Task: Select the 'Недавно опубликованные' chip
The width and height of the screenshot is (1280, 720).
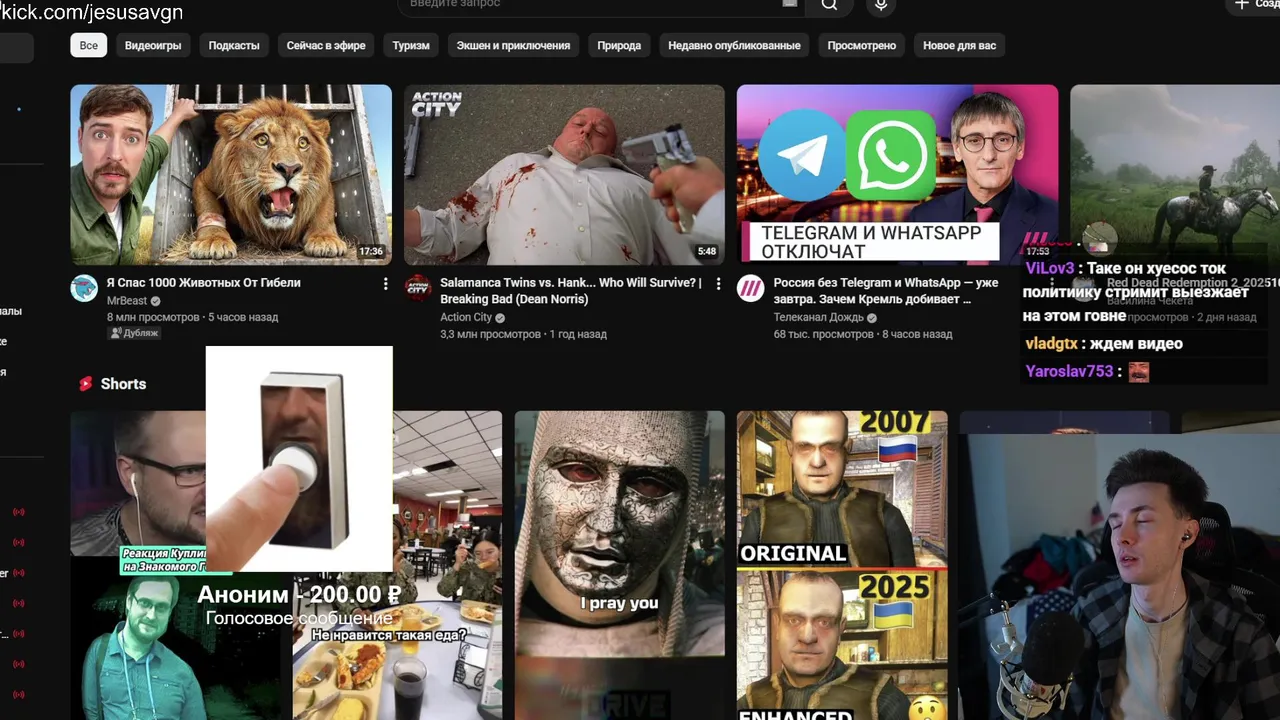Action: 734,45
